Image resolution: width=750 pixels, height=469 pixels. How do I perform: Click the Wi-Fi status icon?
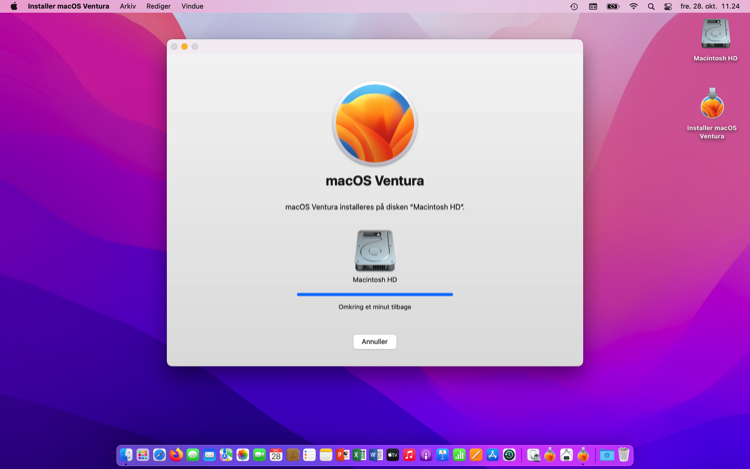pos(633,6)
